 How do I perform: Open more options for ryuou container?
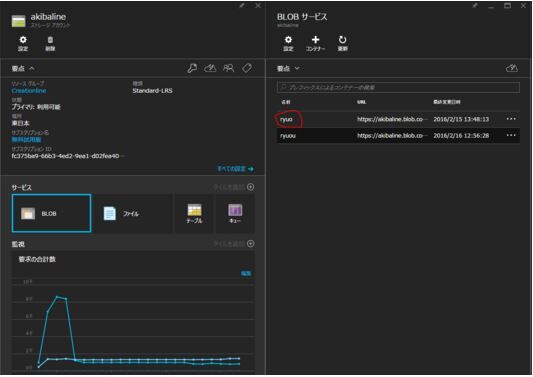[511, 135]
